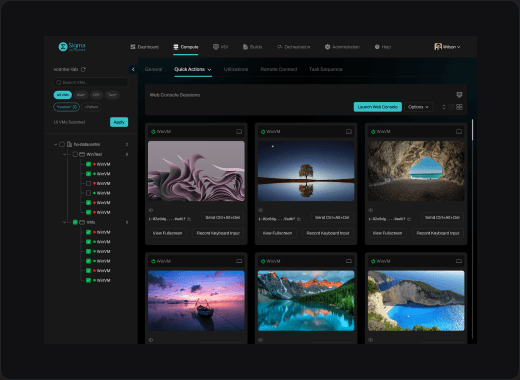Open the Administration section

[342, 47]
